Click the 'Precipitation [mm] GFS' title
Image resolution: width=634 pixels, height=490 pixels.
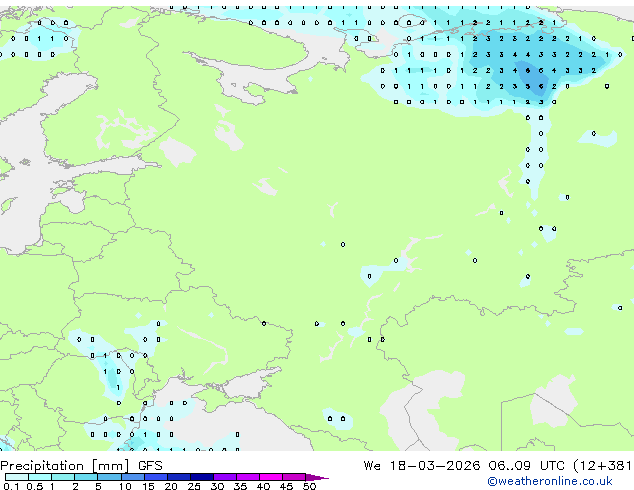81,466
